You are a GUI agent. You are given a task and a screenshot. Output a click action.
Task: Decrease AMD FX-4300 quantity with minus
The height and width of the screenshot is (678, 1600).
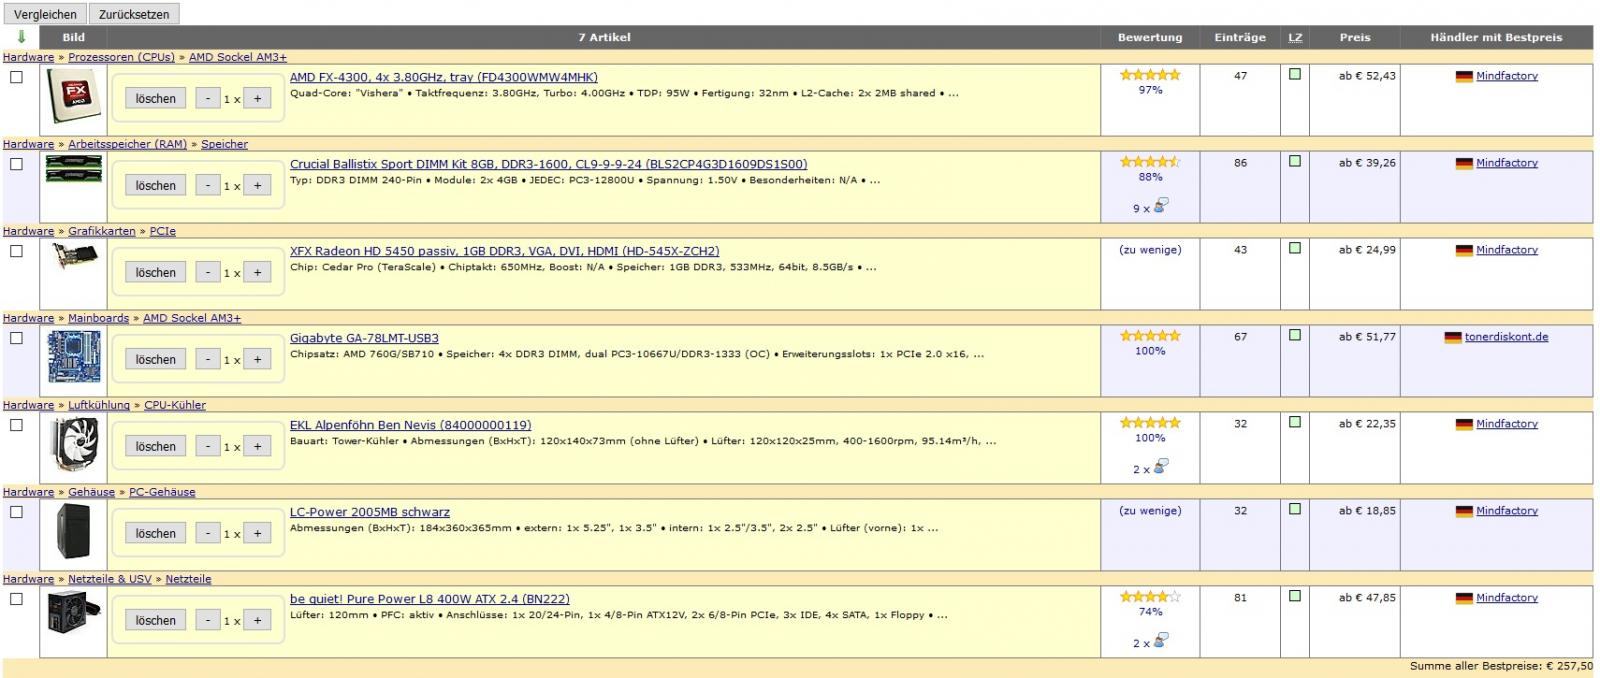tap(207, 99)
